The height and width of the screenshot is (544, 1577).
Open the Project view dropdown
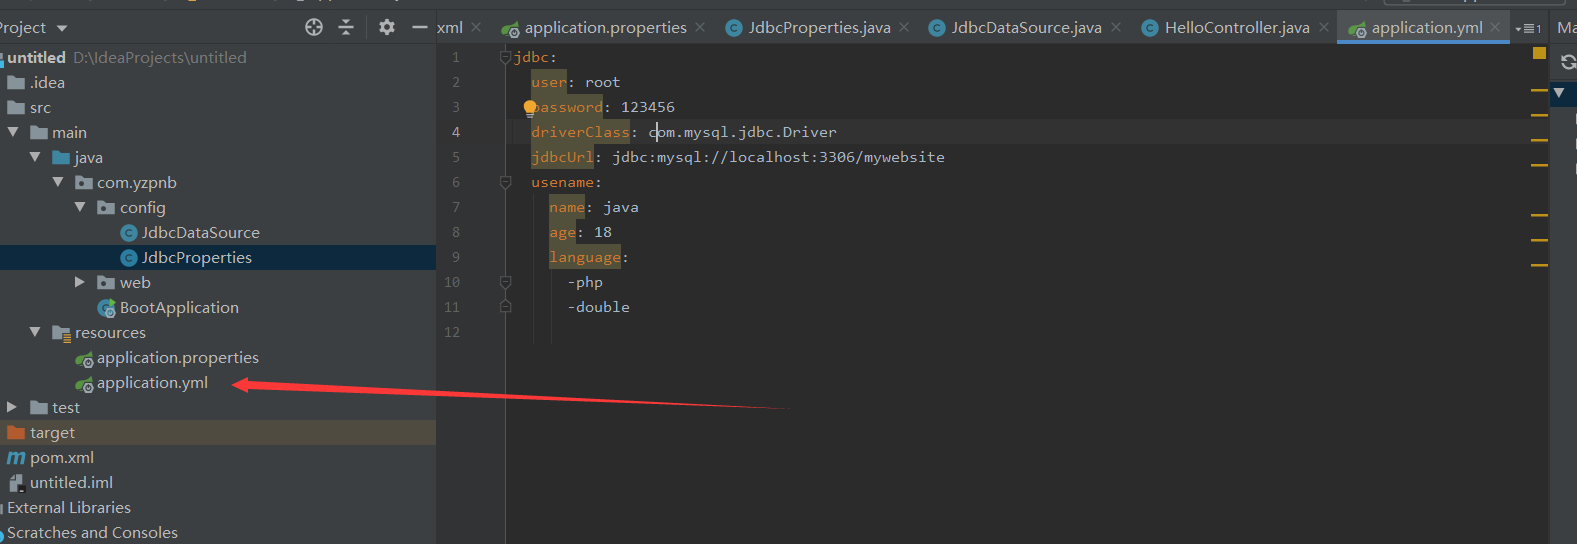coord(62,28)
